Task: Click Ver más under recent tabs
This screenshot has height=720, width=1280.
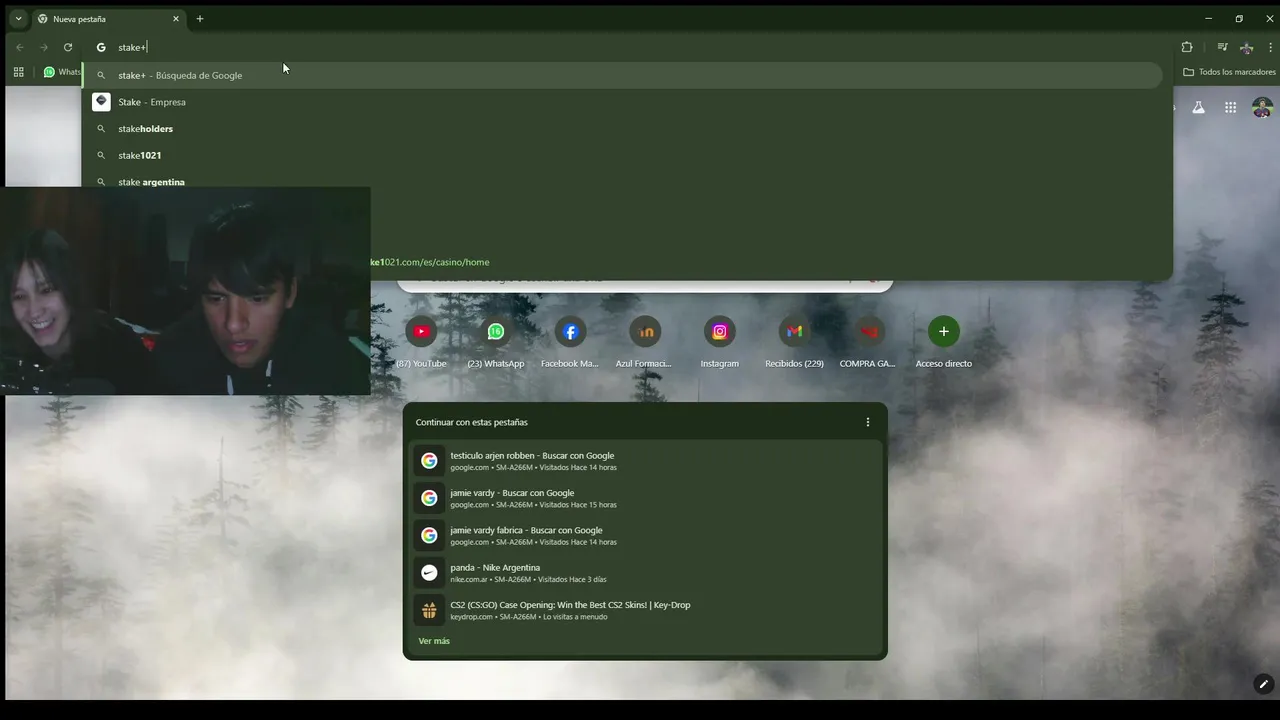Action: 434,641
